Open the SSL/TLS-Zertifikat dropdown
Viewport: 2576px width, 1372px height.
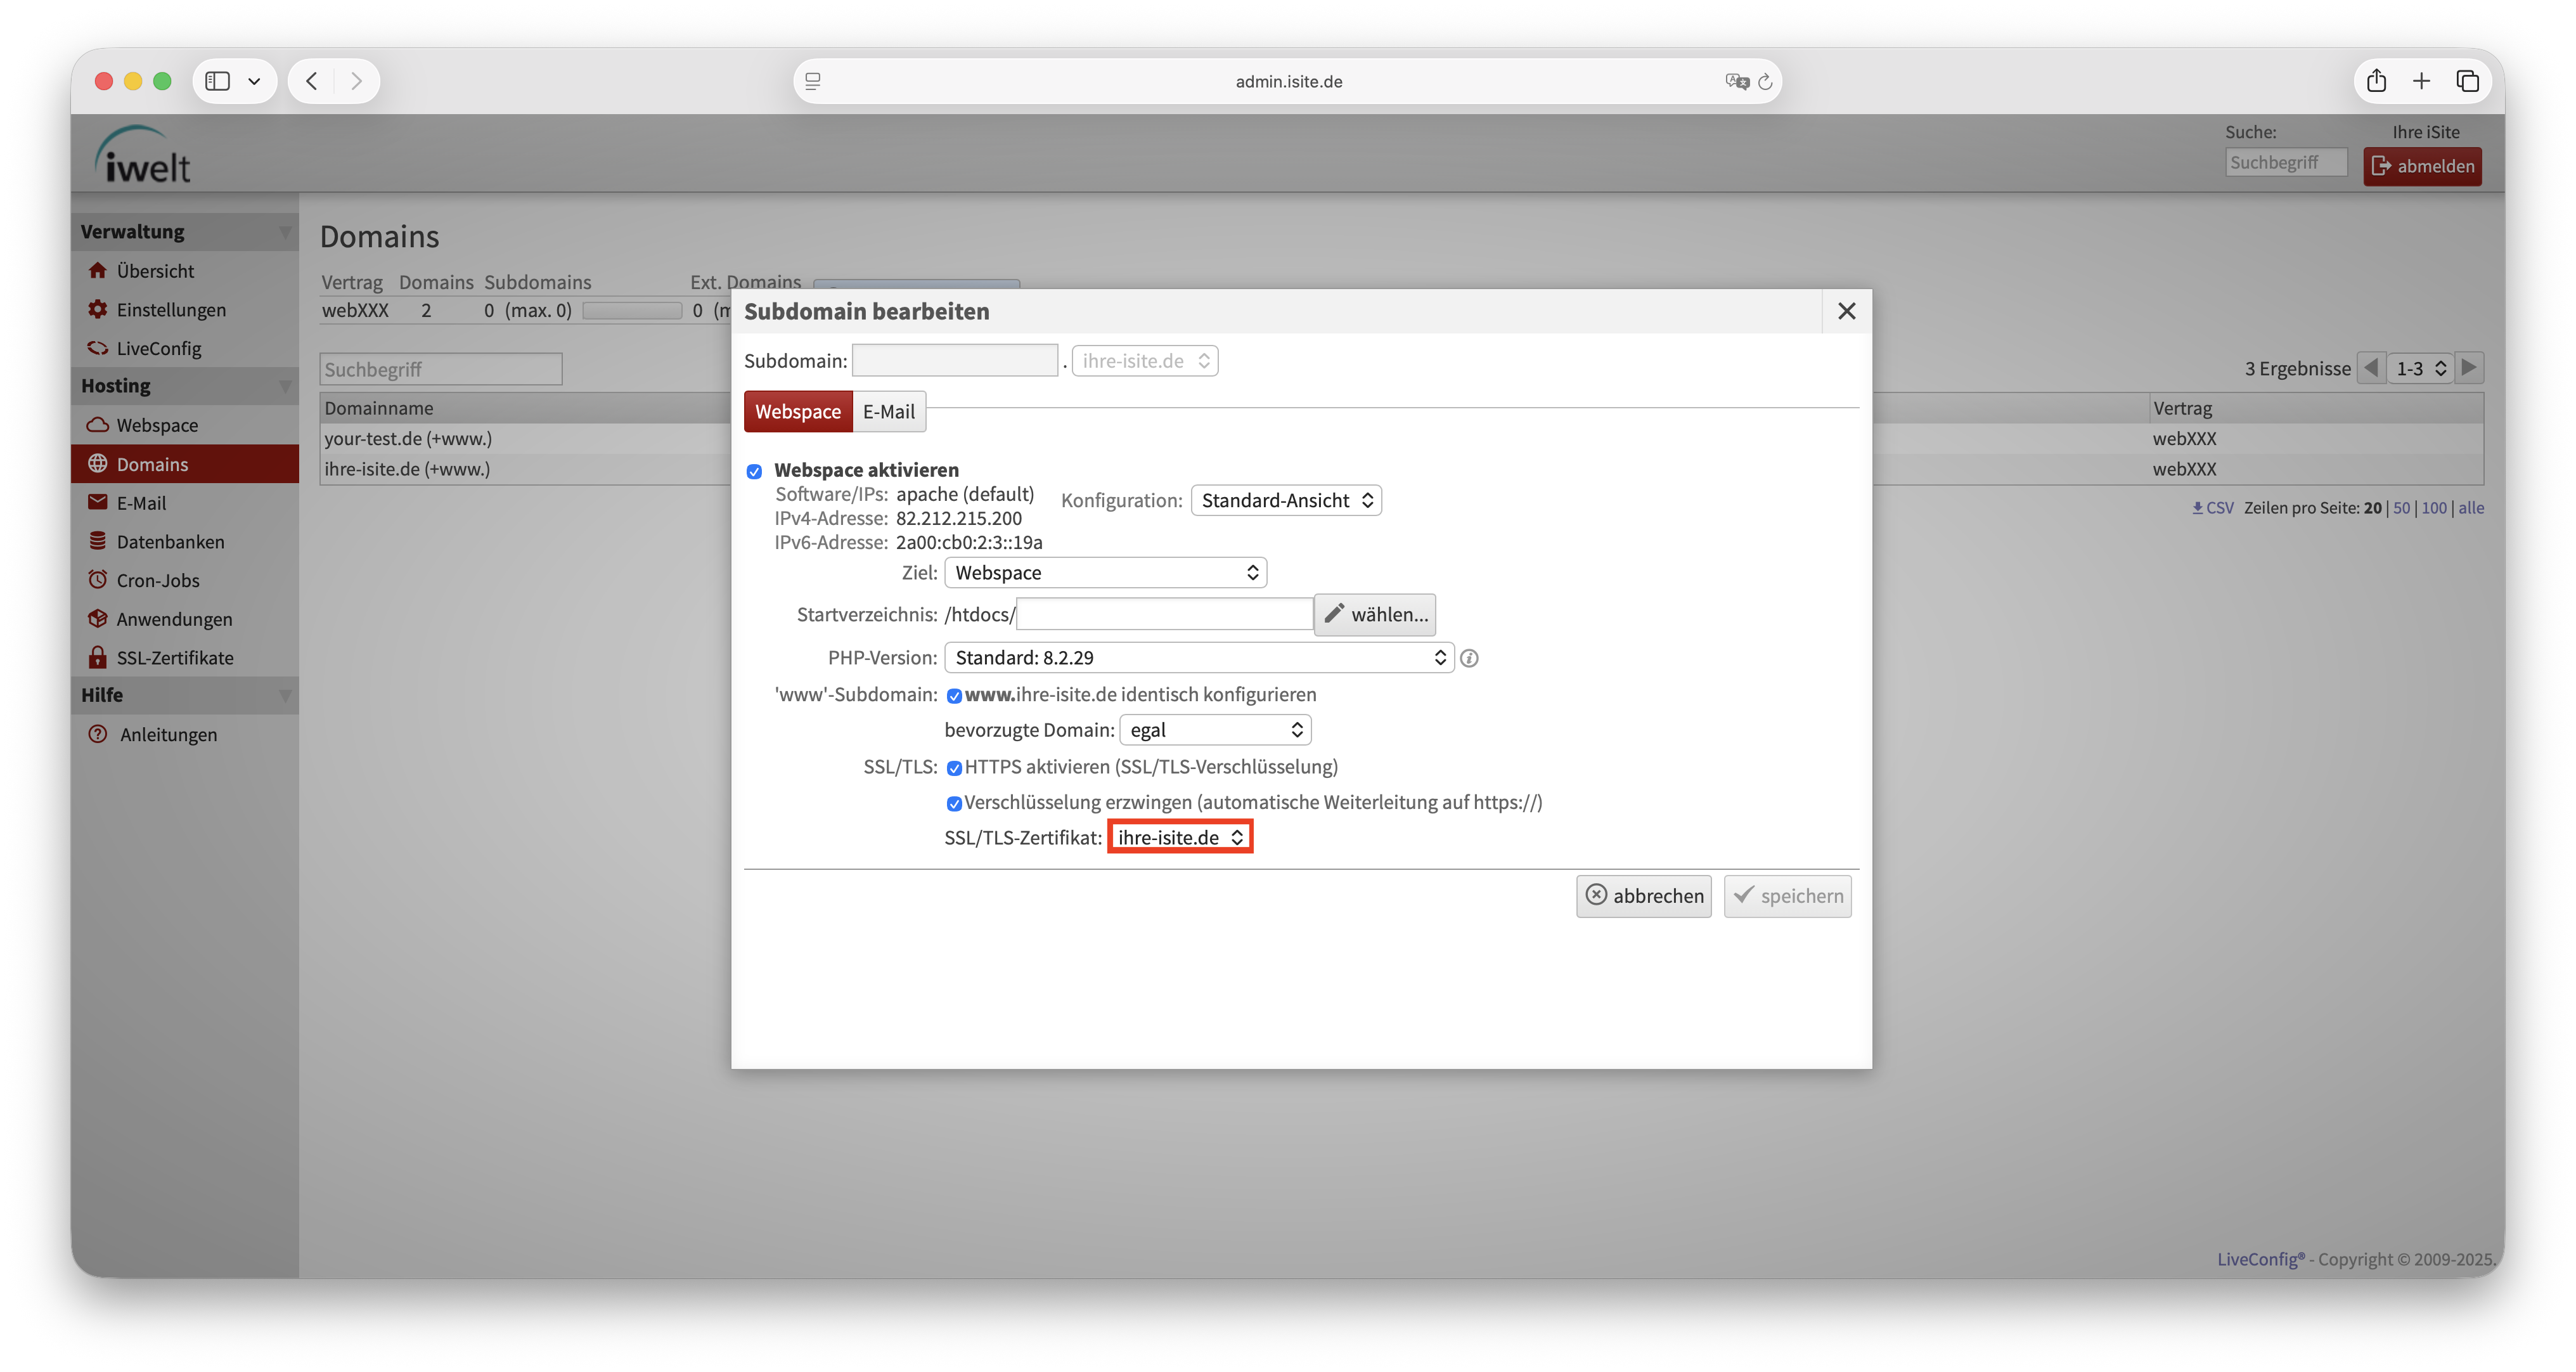tap(1179, 838)
